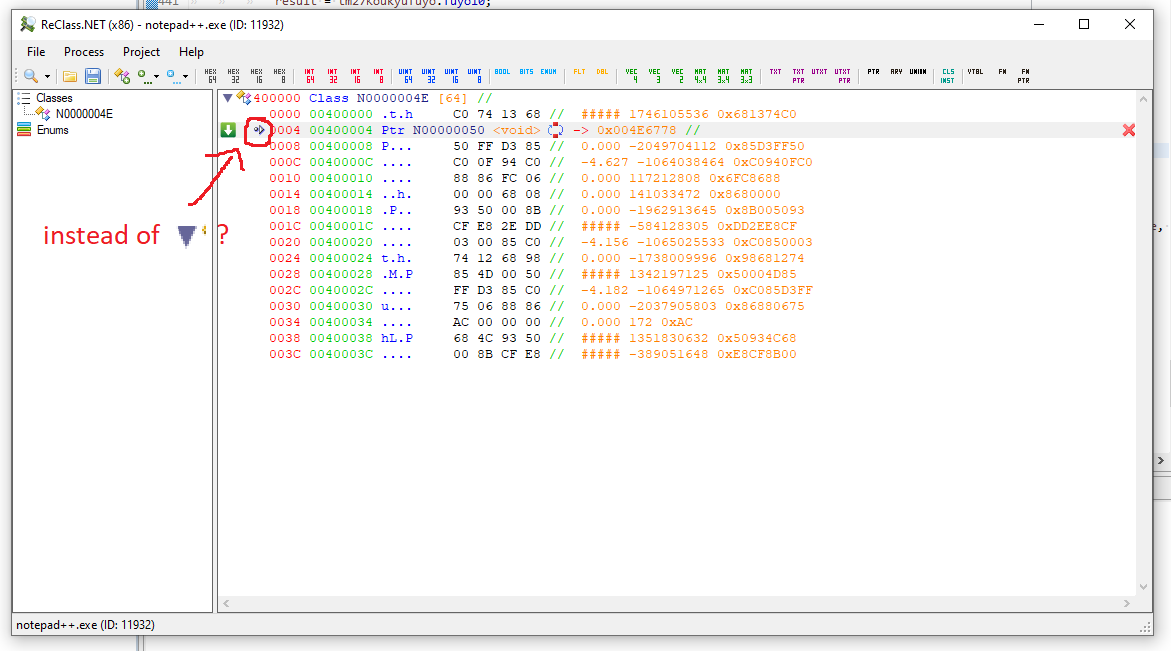Make the field a CLS INST

coord(947,75)
